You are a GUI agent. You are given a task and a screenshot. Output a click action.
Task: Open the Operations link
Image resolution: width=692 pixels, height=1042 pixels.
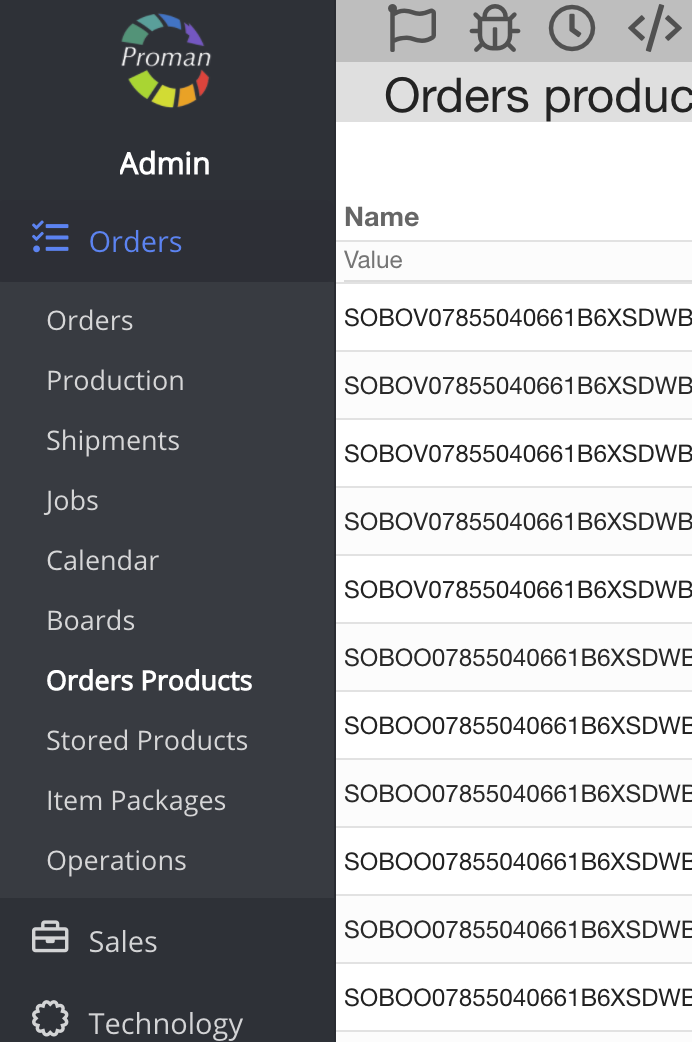(116, 861)
